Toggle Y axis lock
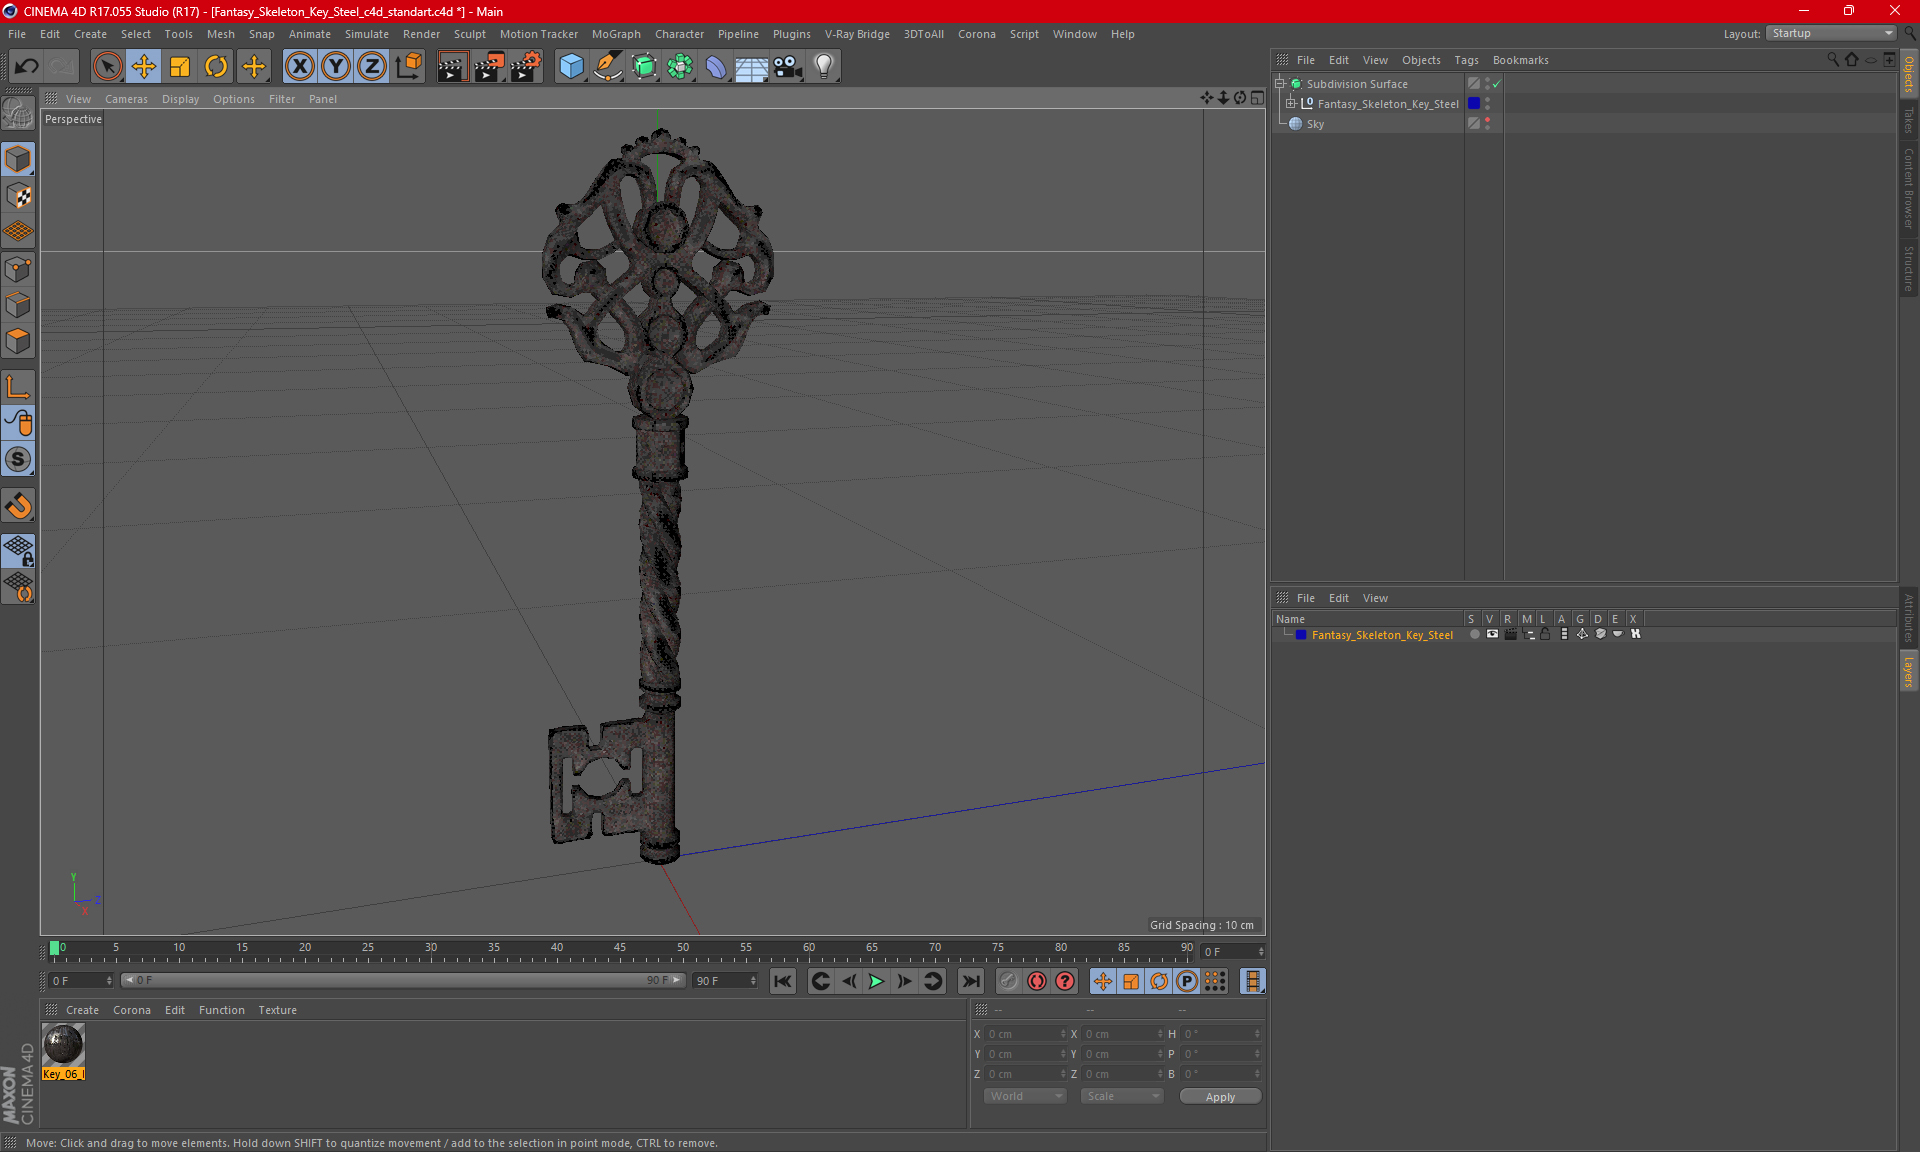 (x=335, y=66)
